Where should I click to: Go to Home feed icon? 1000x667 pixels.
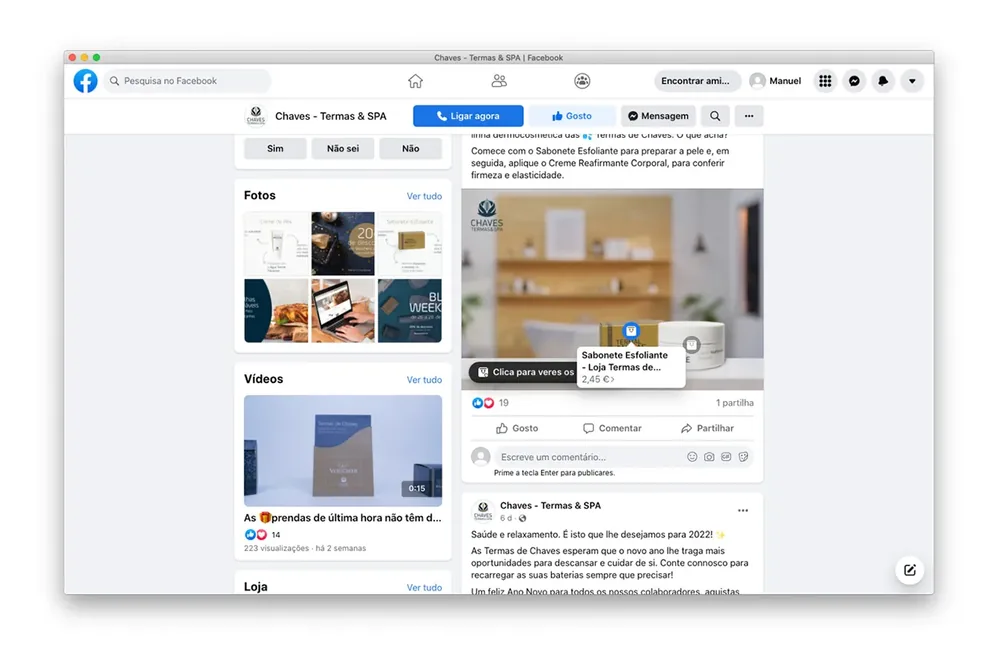pyautogui.click(x=415, y=81)
